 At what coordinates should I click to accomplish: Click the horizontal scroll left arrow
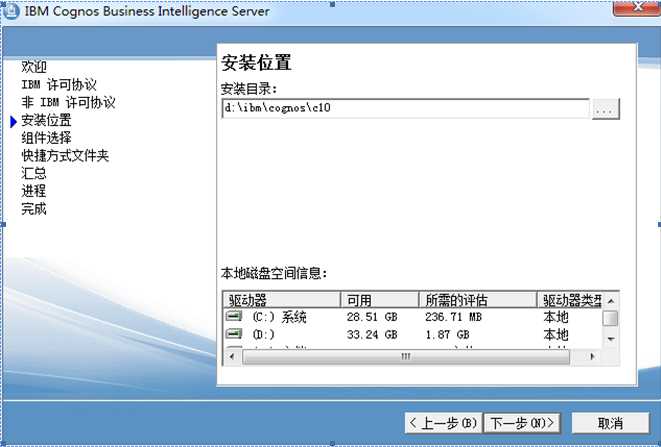231,356
